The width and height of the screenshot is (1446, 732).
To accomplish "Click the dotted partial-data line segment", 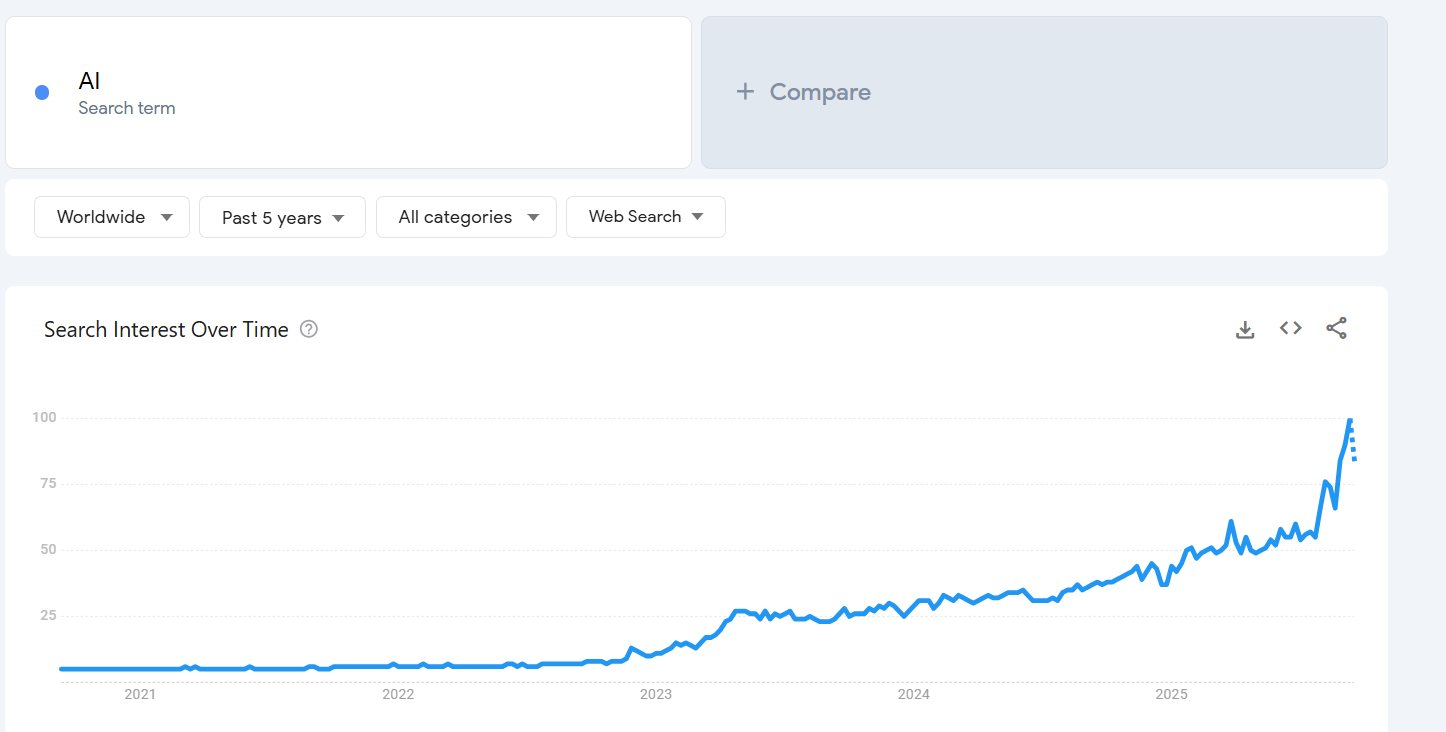I will click(x=1353, y=445).
